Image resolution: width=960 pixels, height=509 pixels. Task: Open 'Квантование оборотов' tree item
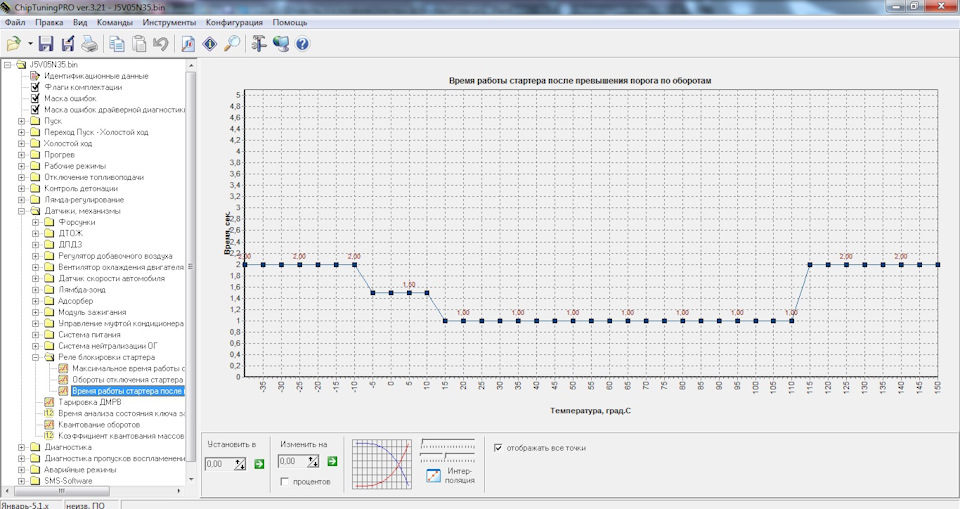click(x=99, y=424)
